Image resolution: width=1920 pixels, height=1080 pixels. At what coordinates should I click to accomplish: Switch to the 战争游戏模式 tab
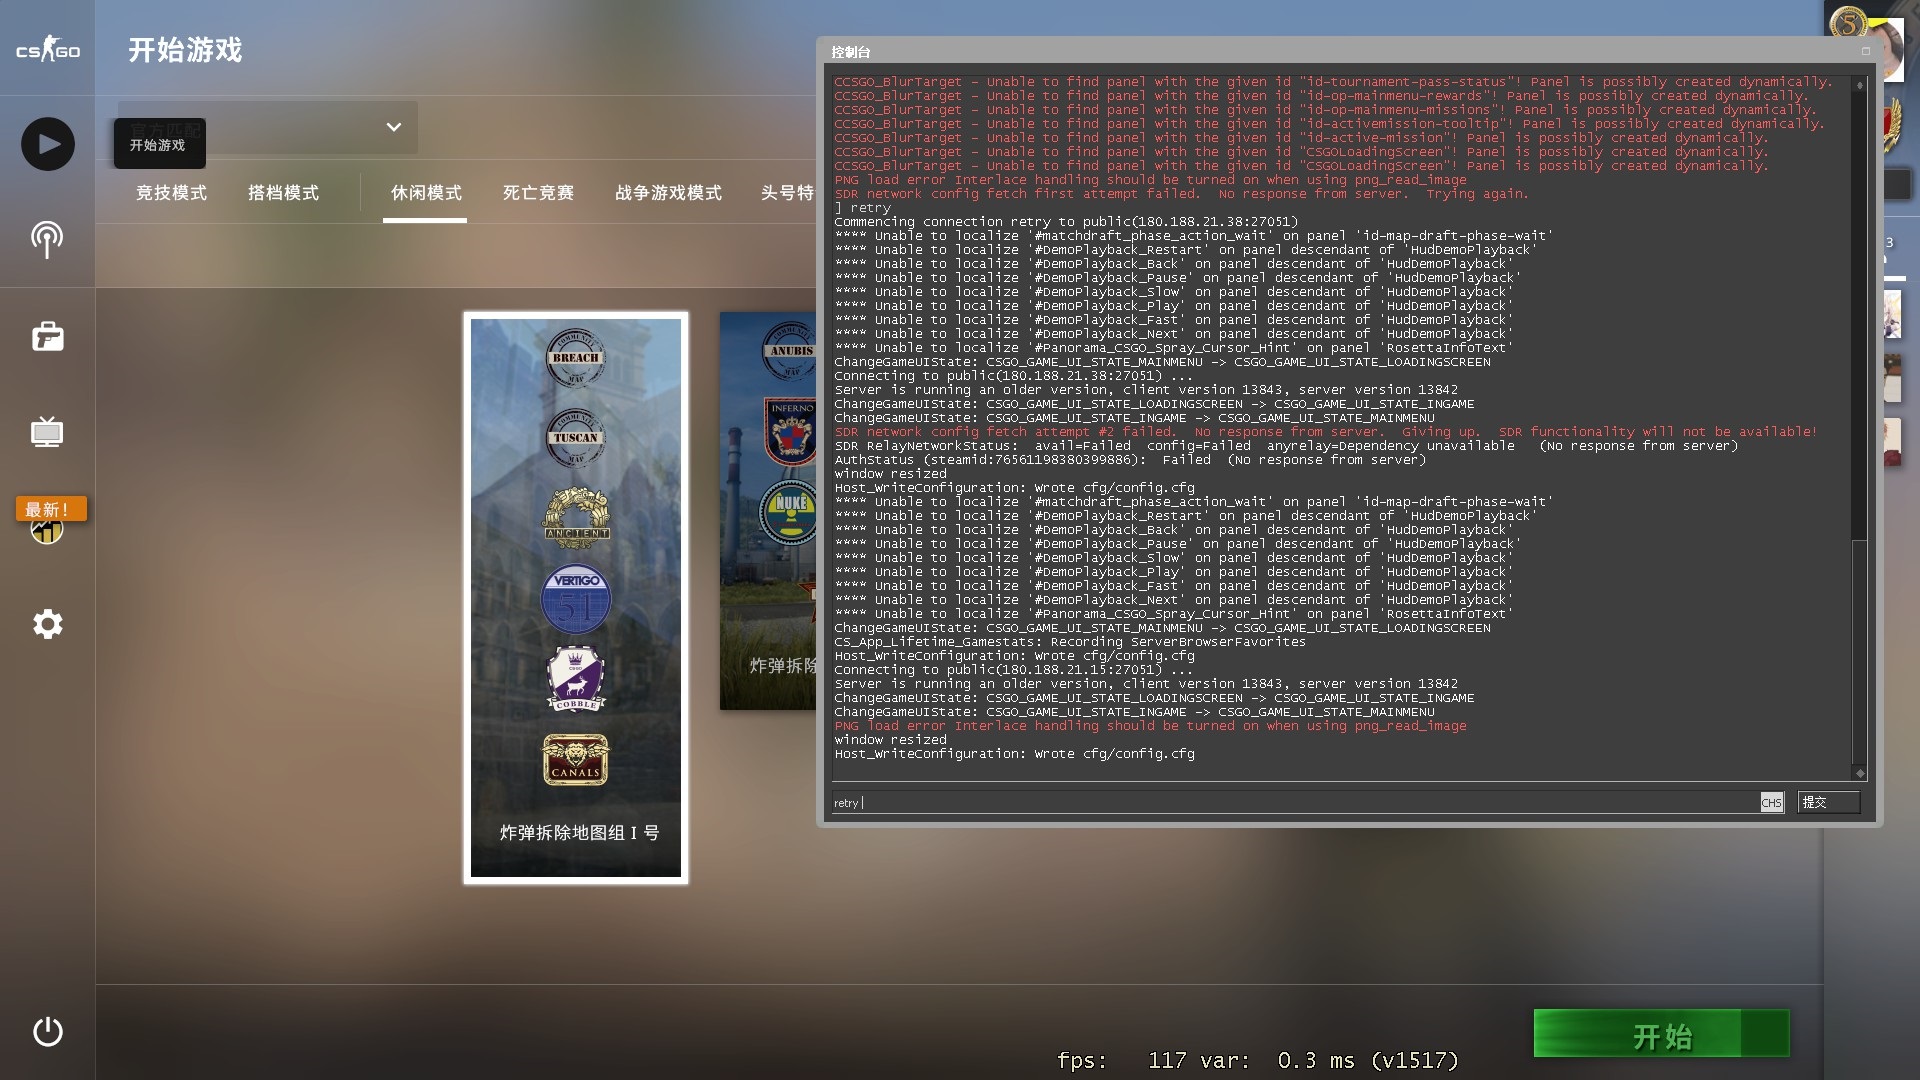[x=668, y=192]
